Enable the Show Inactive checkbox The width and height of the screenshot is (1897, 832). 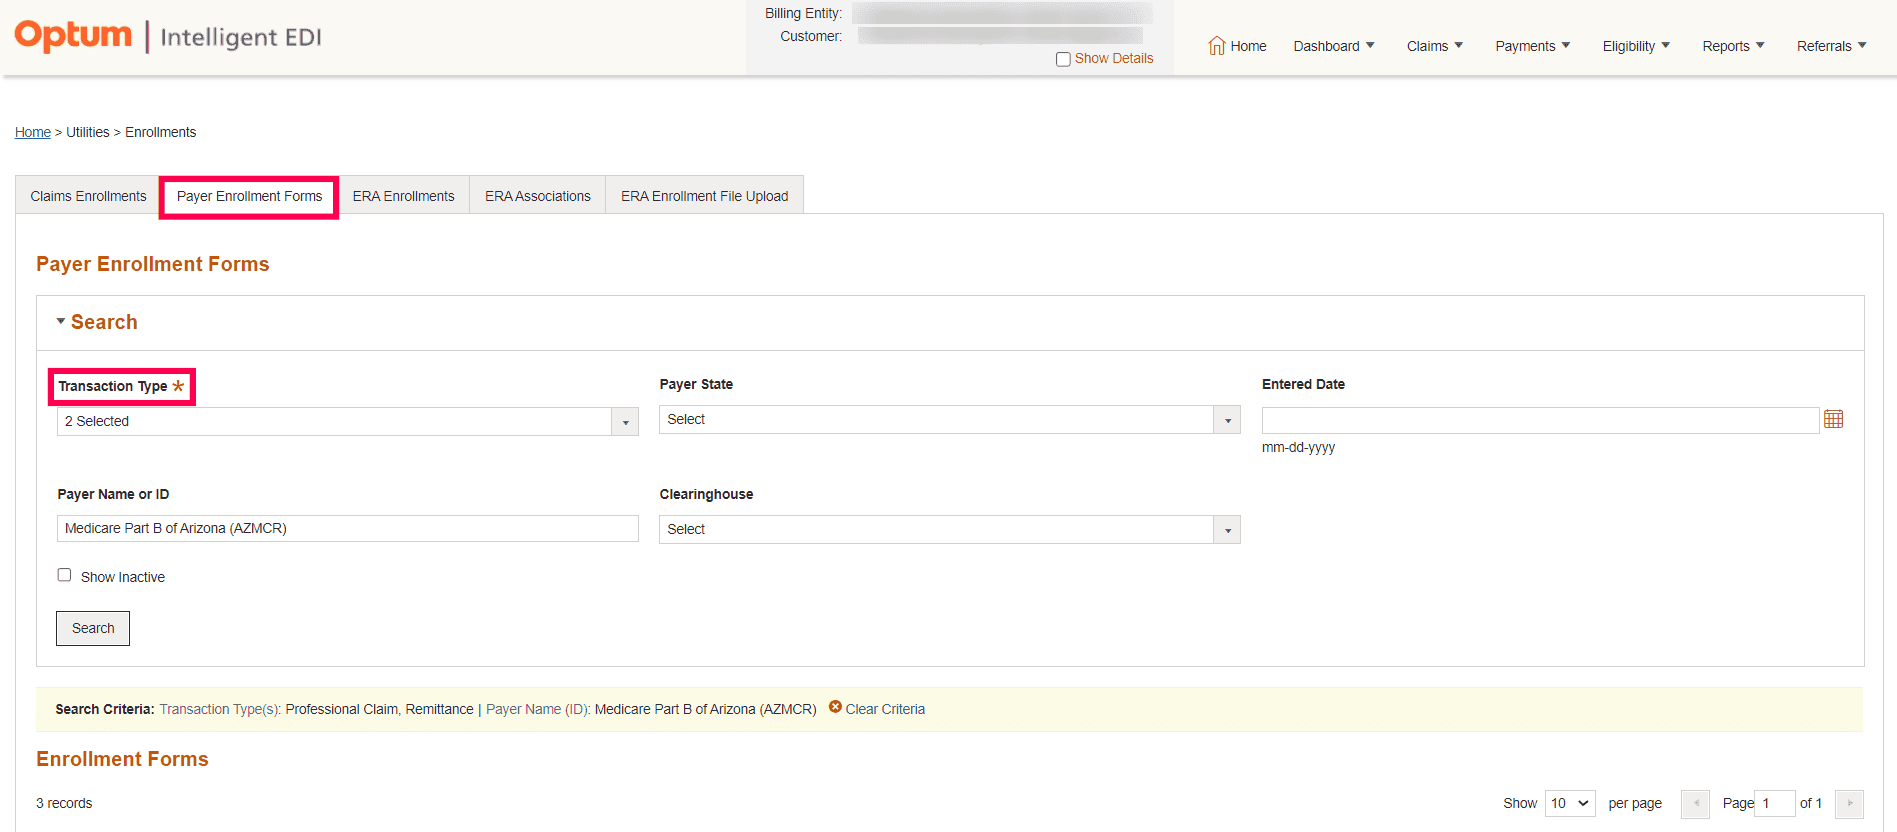pos(64,575)
